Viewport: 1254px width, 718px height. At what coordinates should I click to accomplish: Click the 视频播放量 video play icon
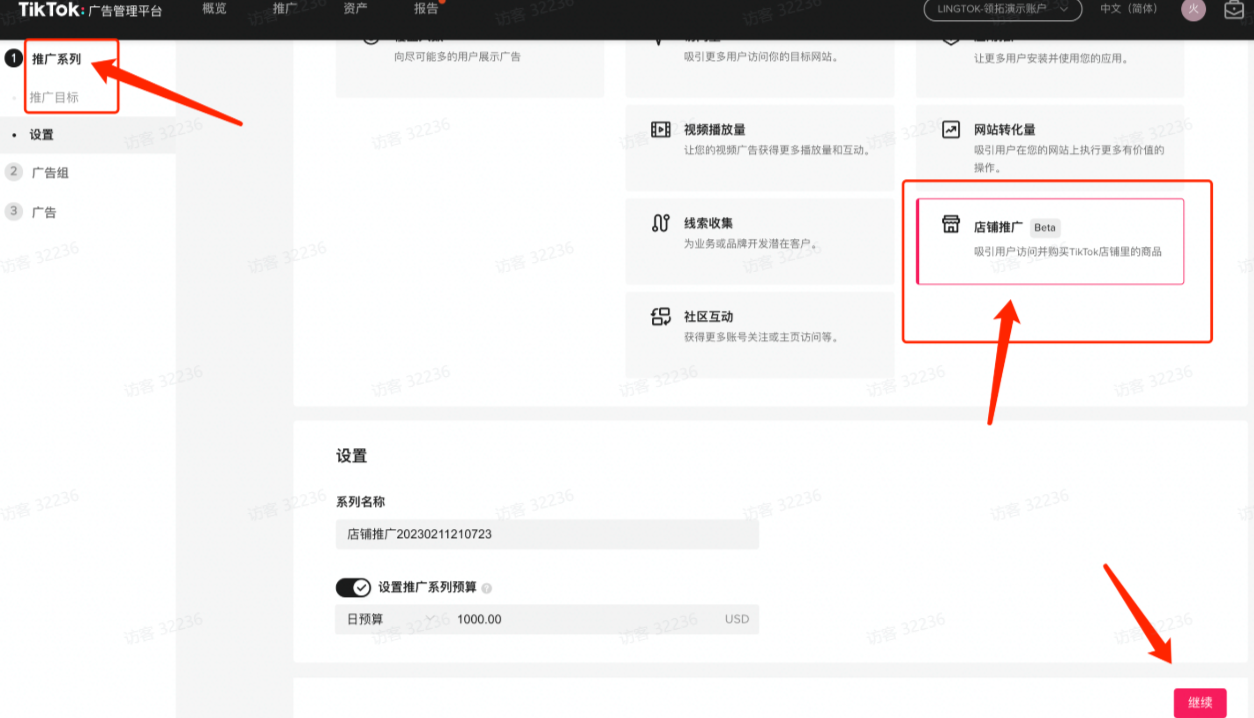point(660,130)
